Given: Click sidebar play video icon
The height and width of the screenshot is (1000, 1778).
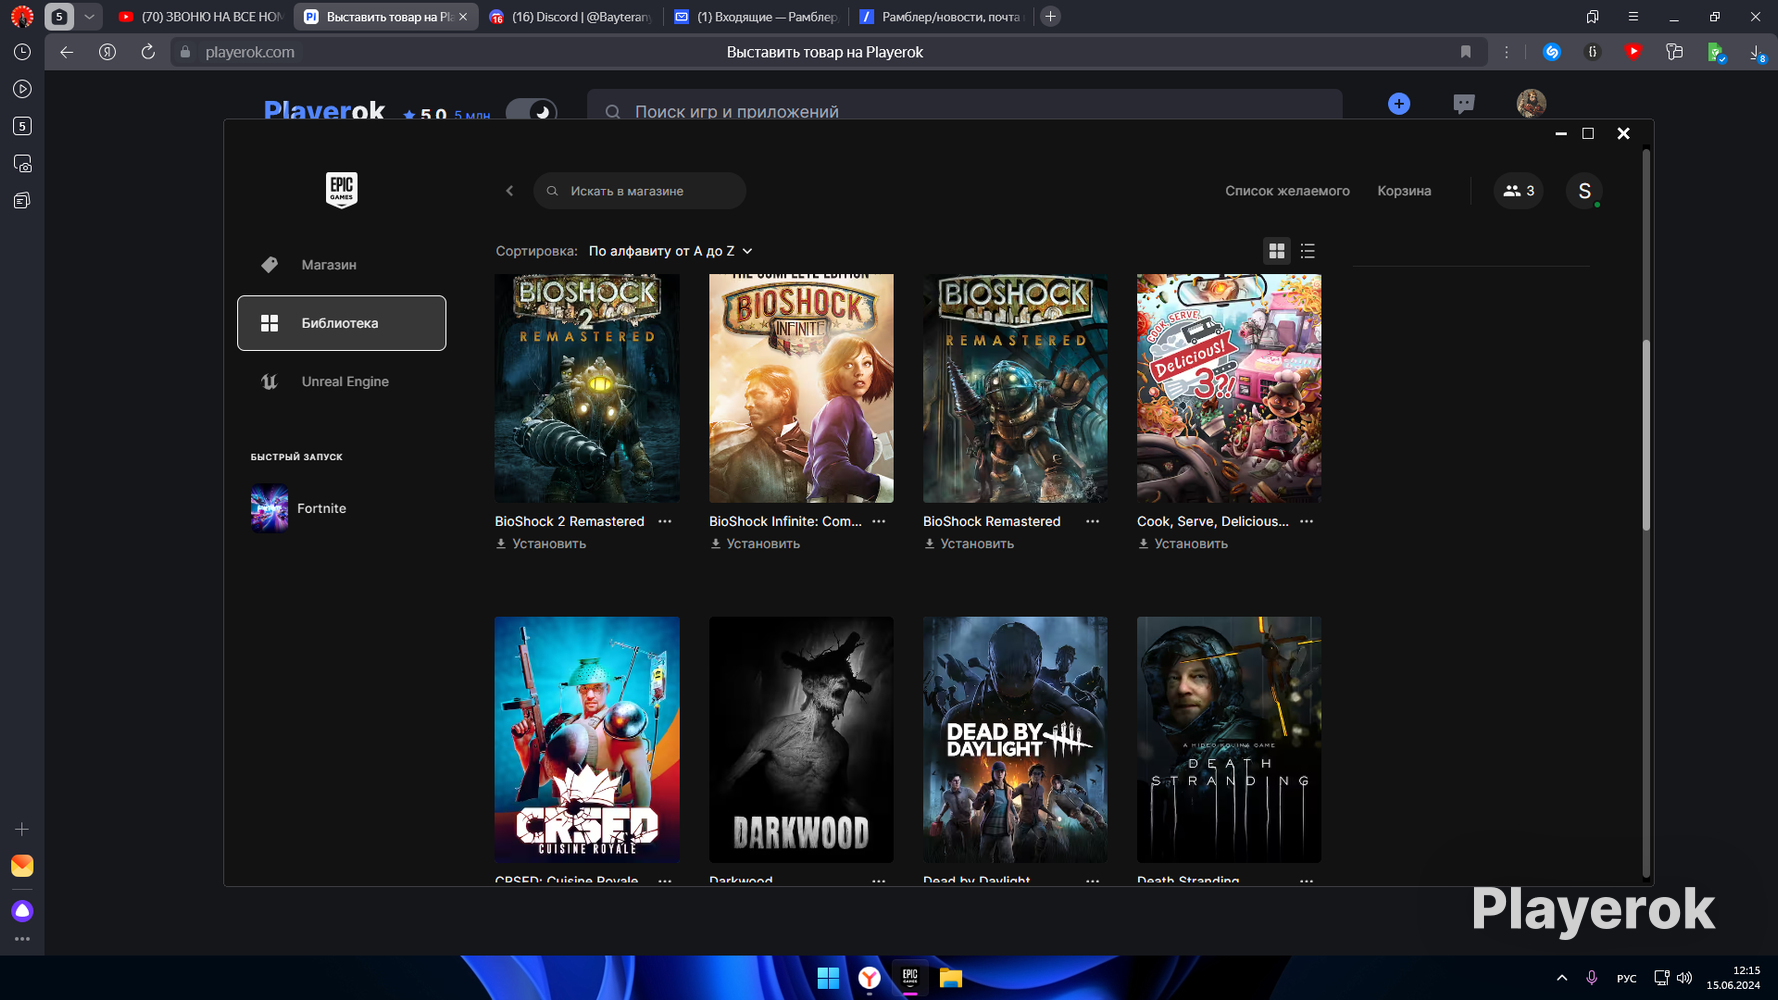Looking at the screenshot, I should point(22,89).
